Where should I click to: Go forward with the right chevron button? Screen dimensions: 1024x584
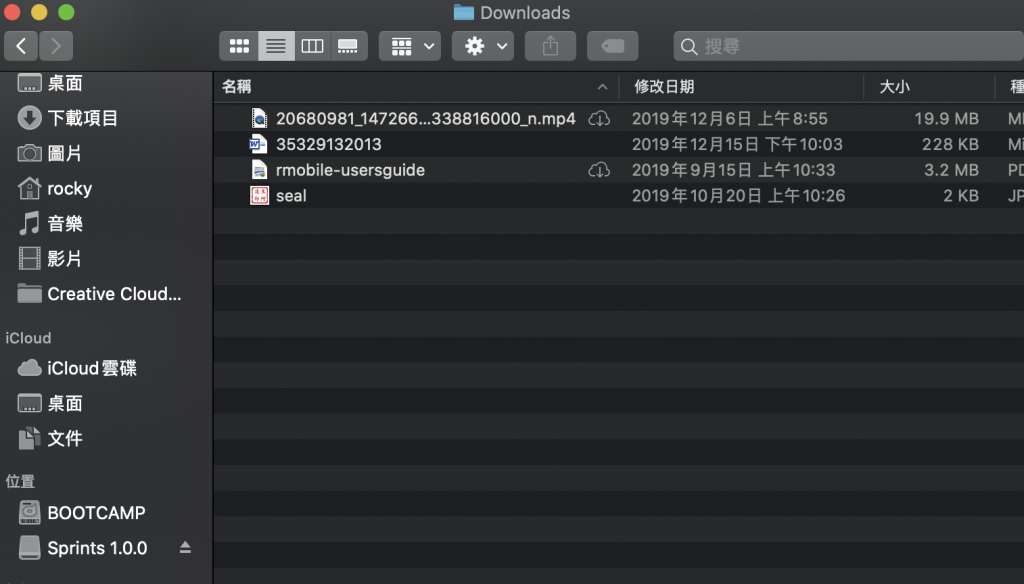pos(56,46)
